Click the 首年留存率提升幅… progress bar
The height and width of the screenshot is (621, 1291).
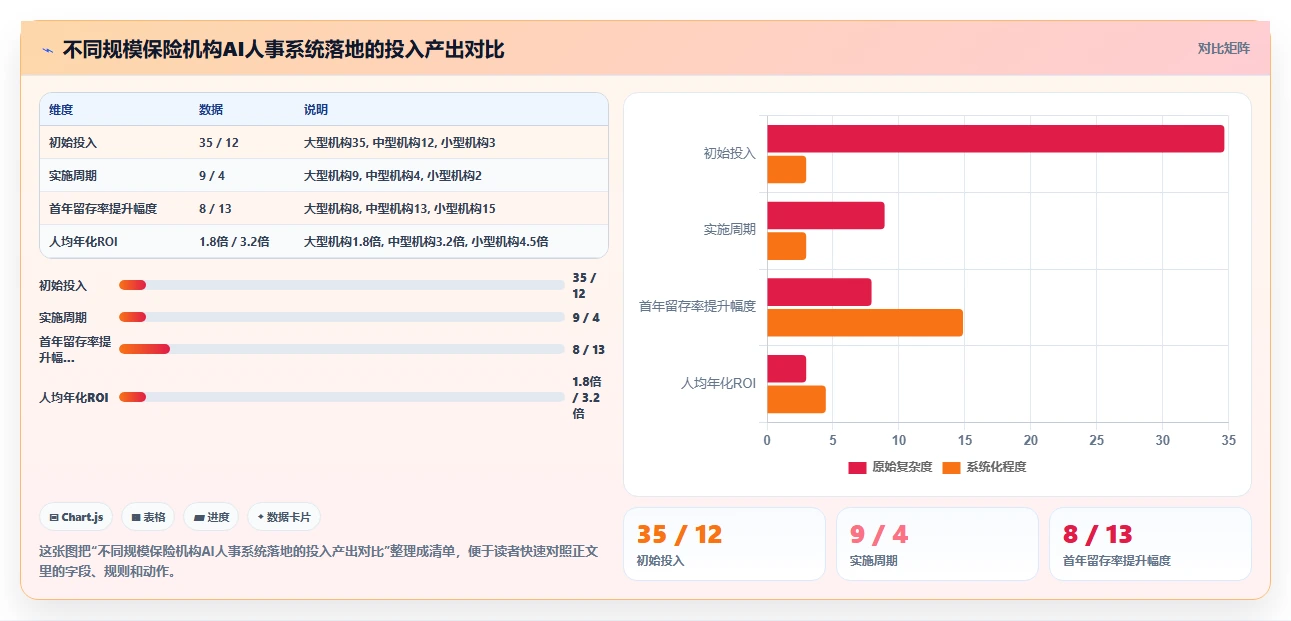click(x=342, y=349)
